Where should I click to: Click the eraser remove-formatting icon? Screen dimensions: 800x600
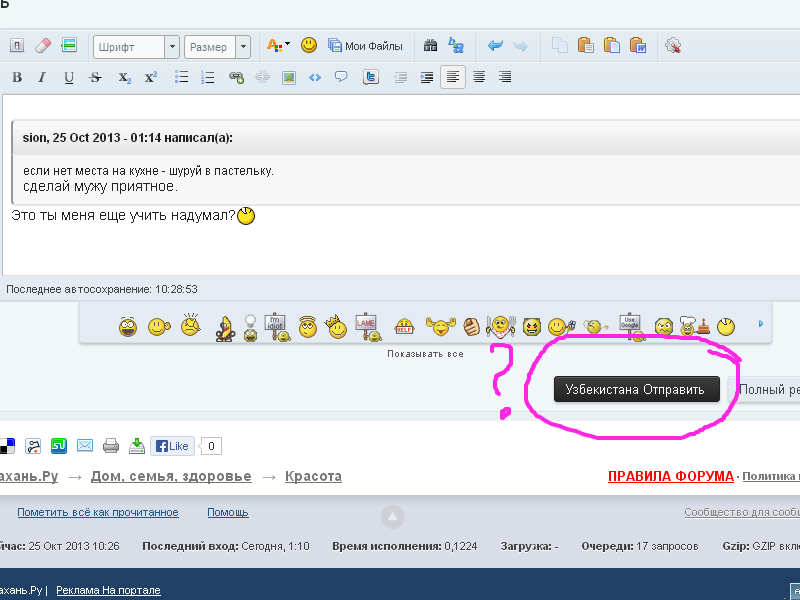pyautogui.click(x=42, y=46)
